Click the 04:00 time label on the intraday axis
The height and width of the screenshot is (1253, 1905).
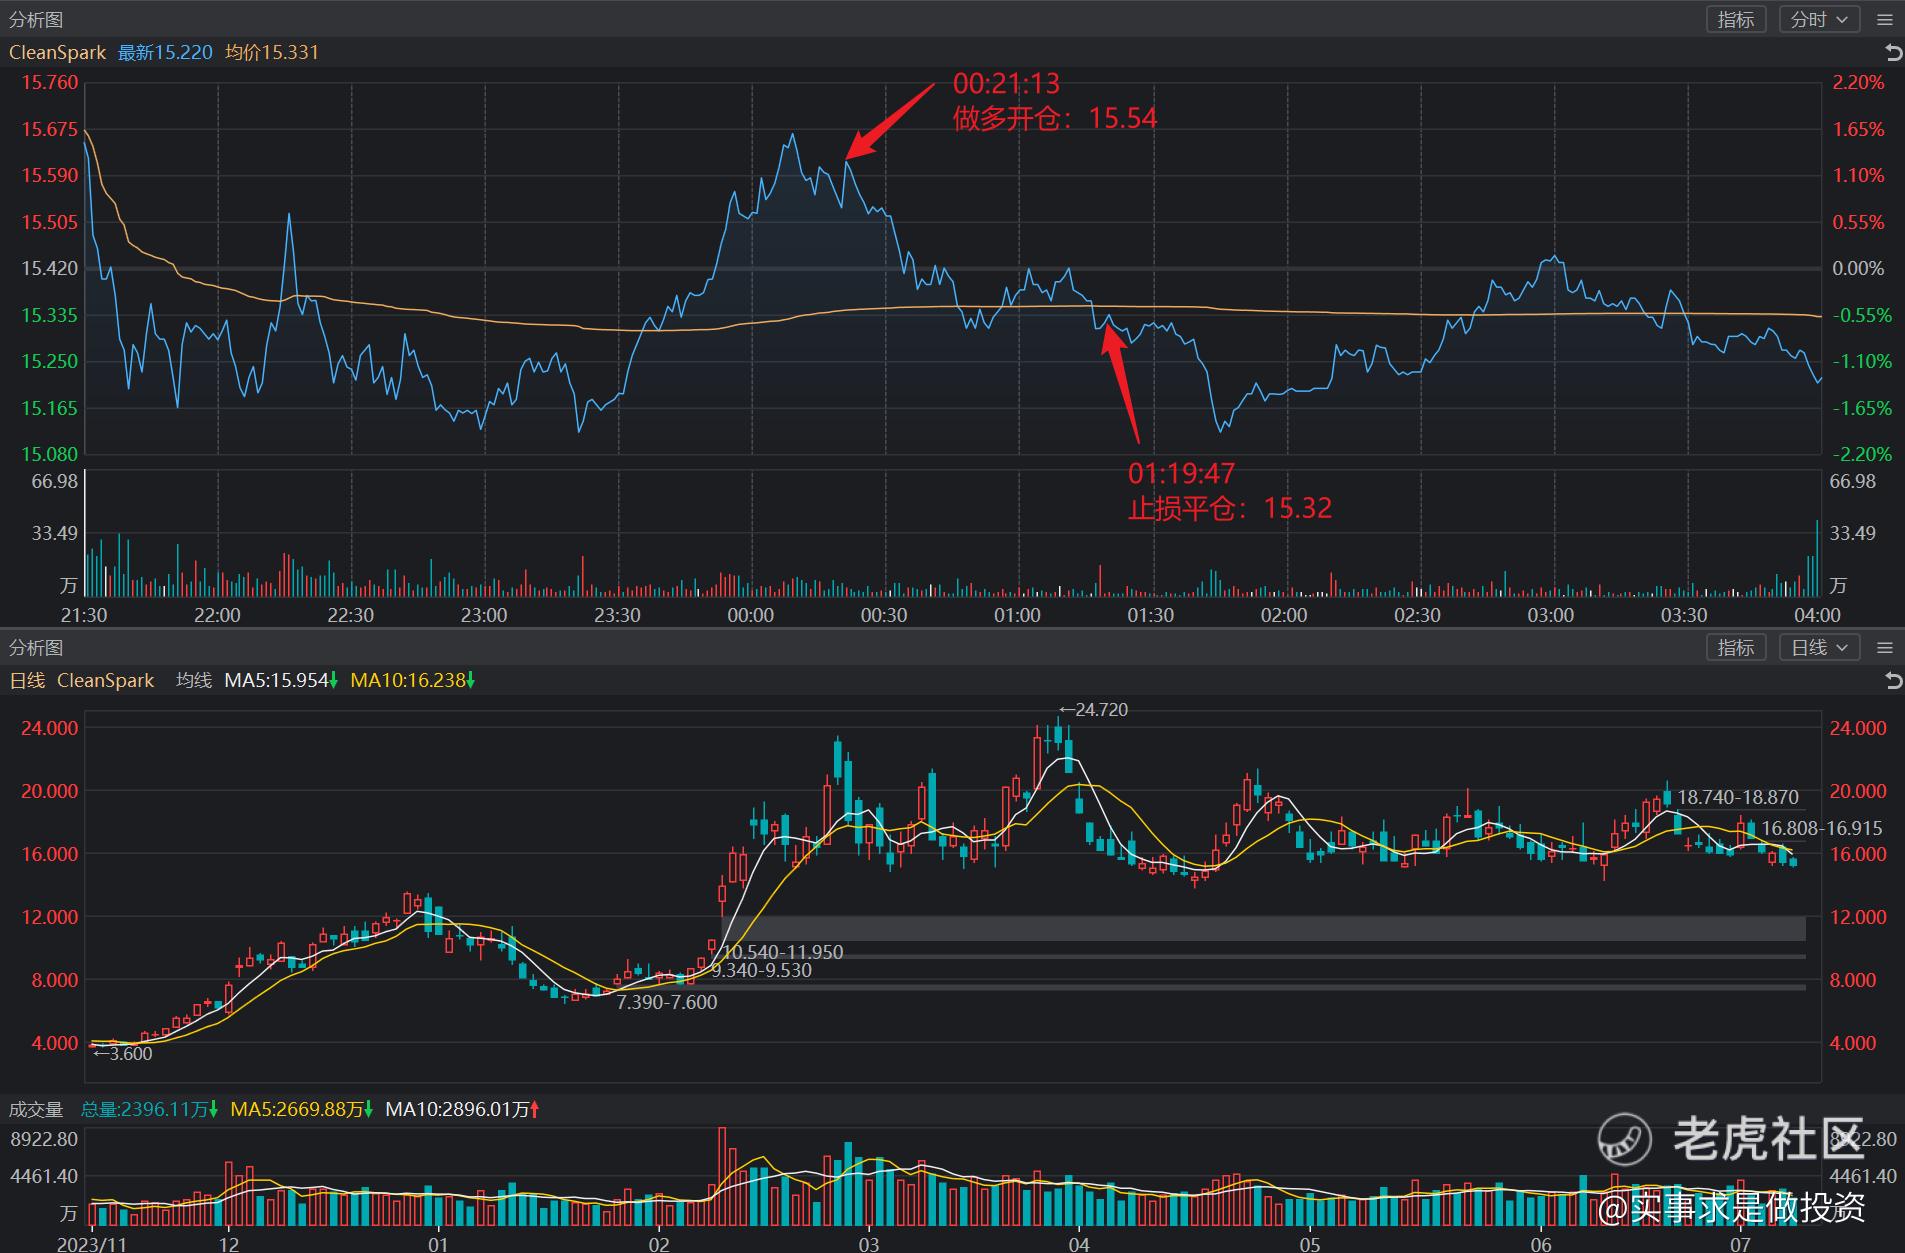pos(1817,615)
